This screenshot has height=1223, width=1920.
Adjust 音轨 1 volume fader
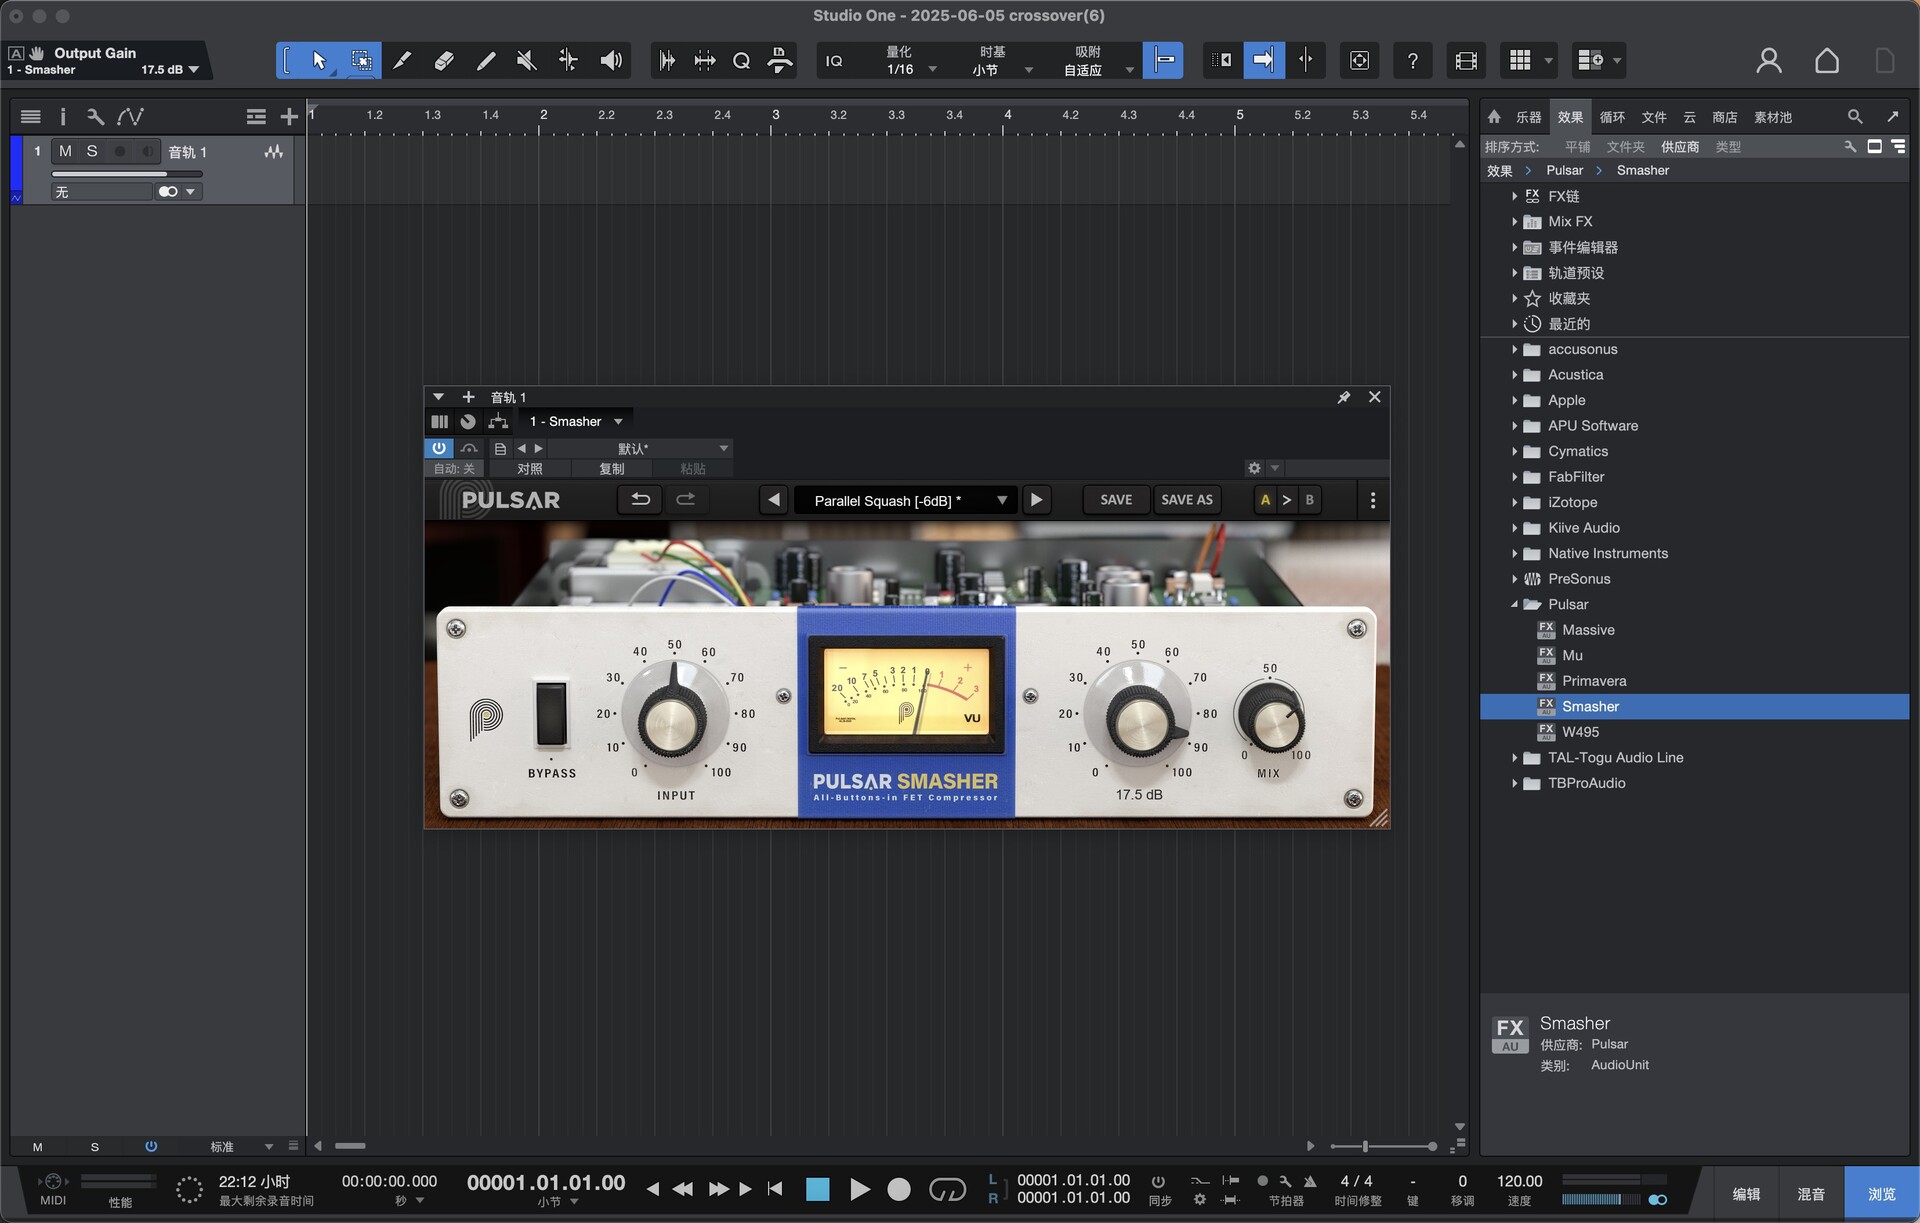126,173
